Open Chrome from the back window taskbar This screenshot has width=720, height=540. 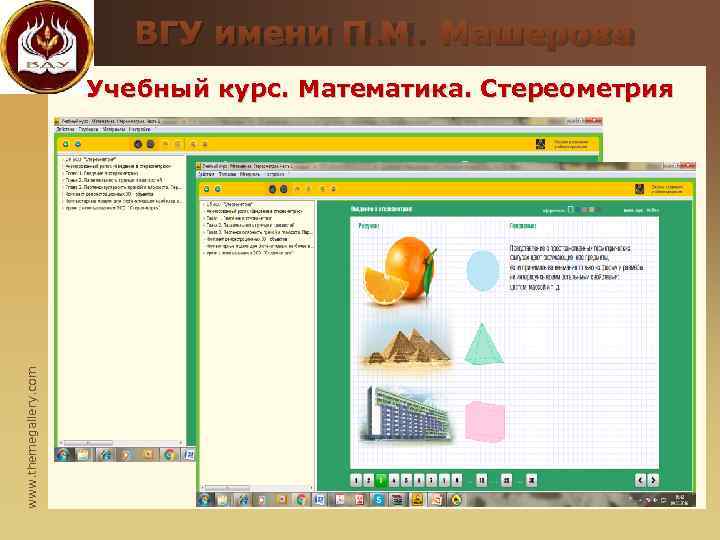pyautogui.click(x=170, y=455)
